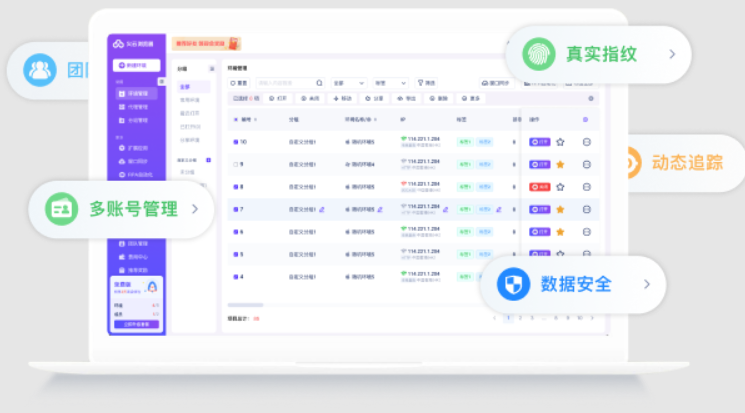This screenshot has height=413, width=745.
Task: Star the environment in row 10
Action: 560,142
